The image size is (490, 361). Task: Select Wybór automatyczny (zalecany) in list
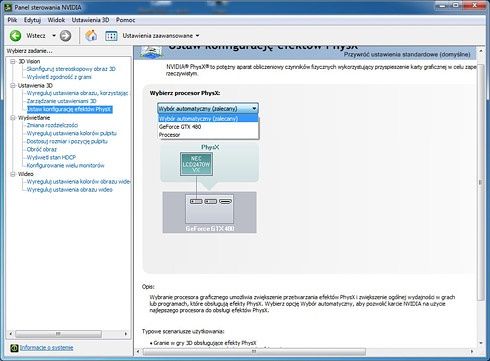click(x=208, y=118)
